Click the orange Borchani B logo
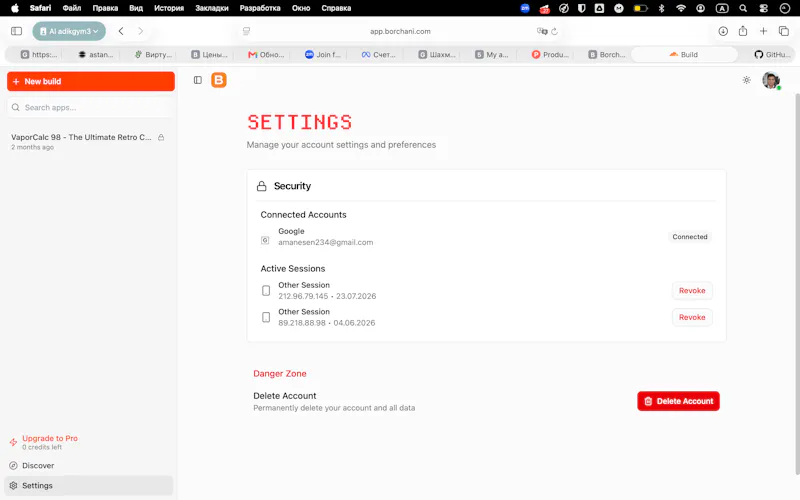This screenshot has height=500, width=800. (x=219, y=80)
